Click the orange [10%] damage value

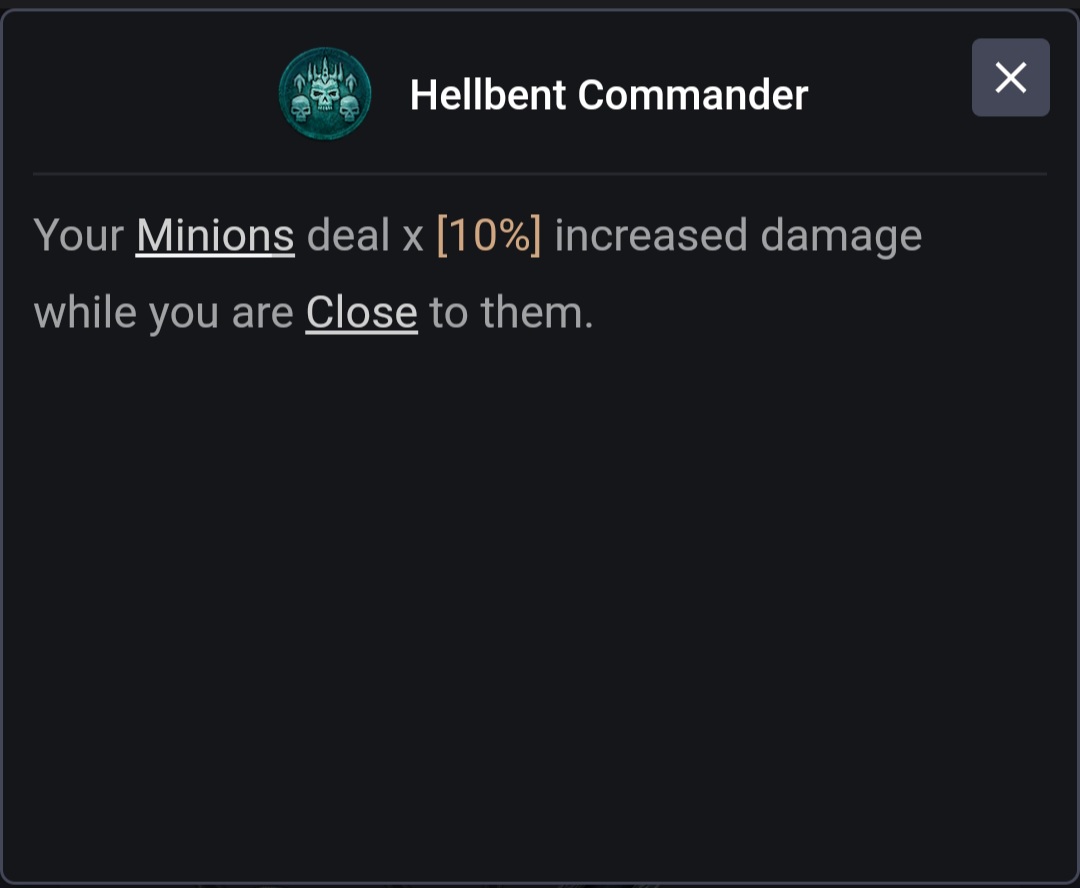[489, 236]
